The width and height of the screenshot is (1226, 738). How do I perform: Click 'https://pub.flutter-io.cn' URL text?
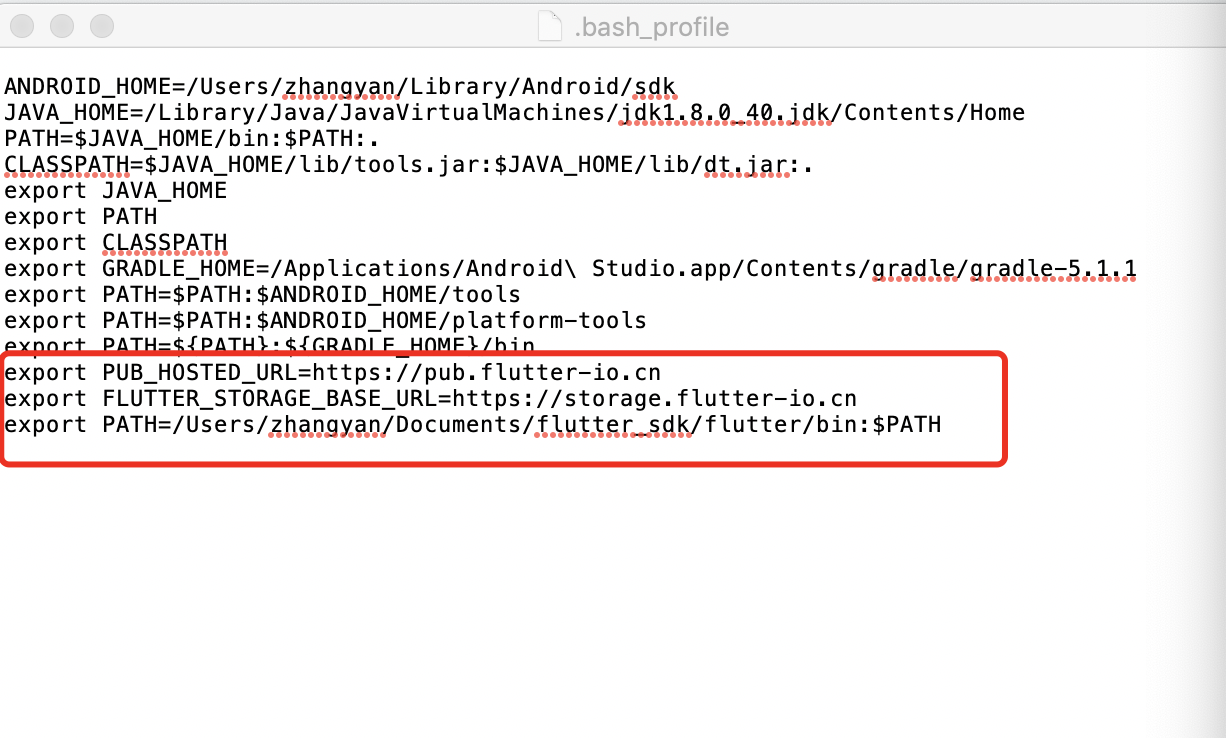(486, 373)
